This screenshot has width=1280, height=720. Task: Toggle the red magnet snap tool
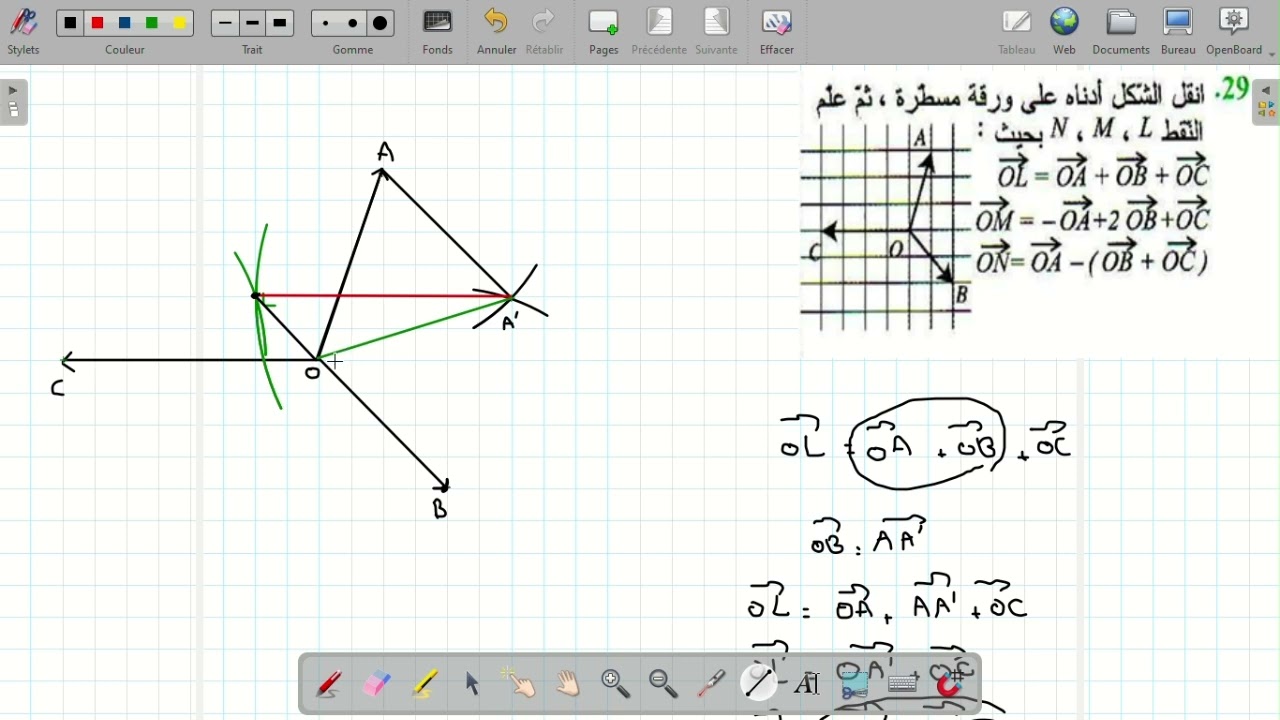(951, 684)
